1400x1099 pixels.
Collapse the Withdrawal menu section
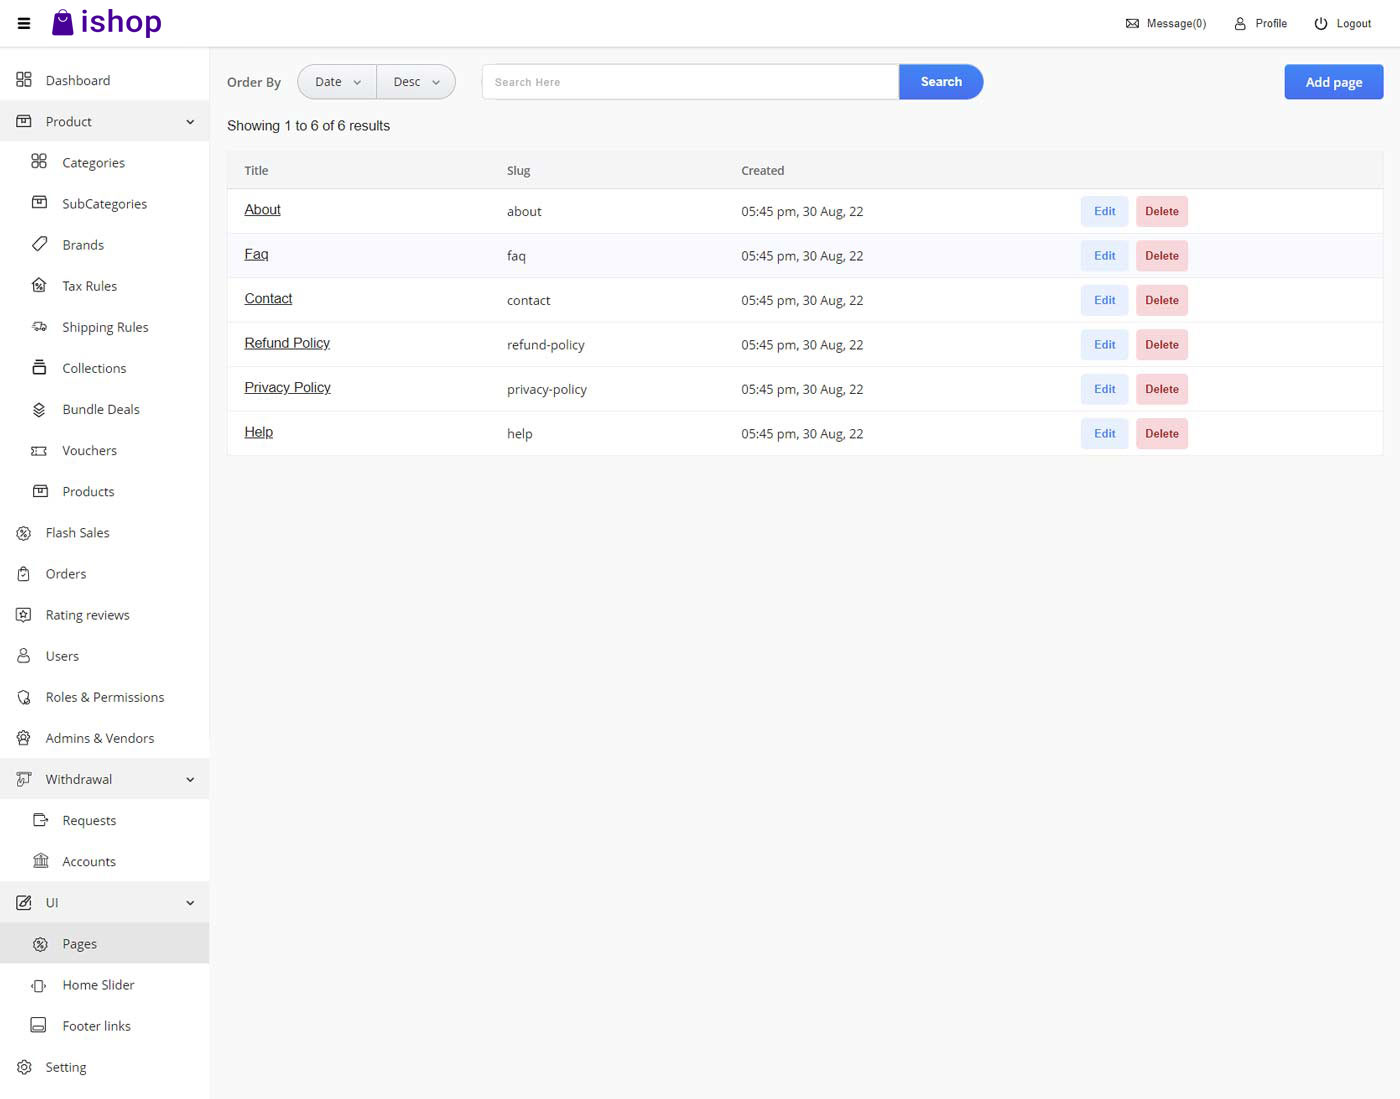tap(190, 780)
